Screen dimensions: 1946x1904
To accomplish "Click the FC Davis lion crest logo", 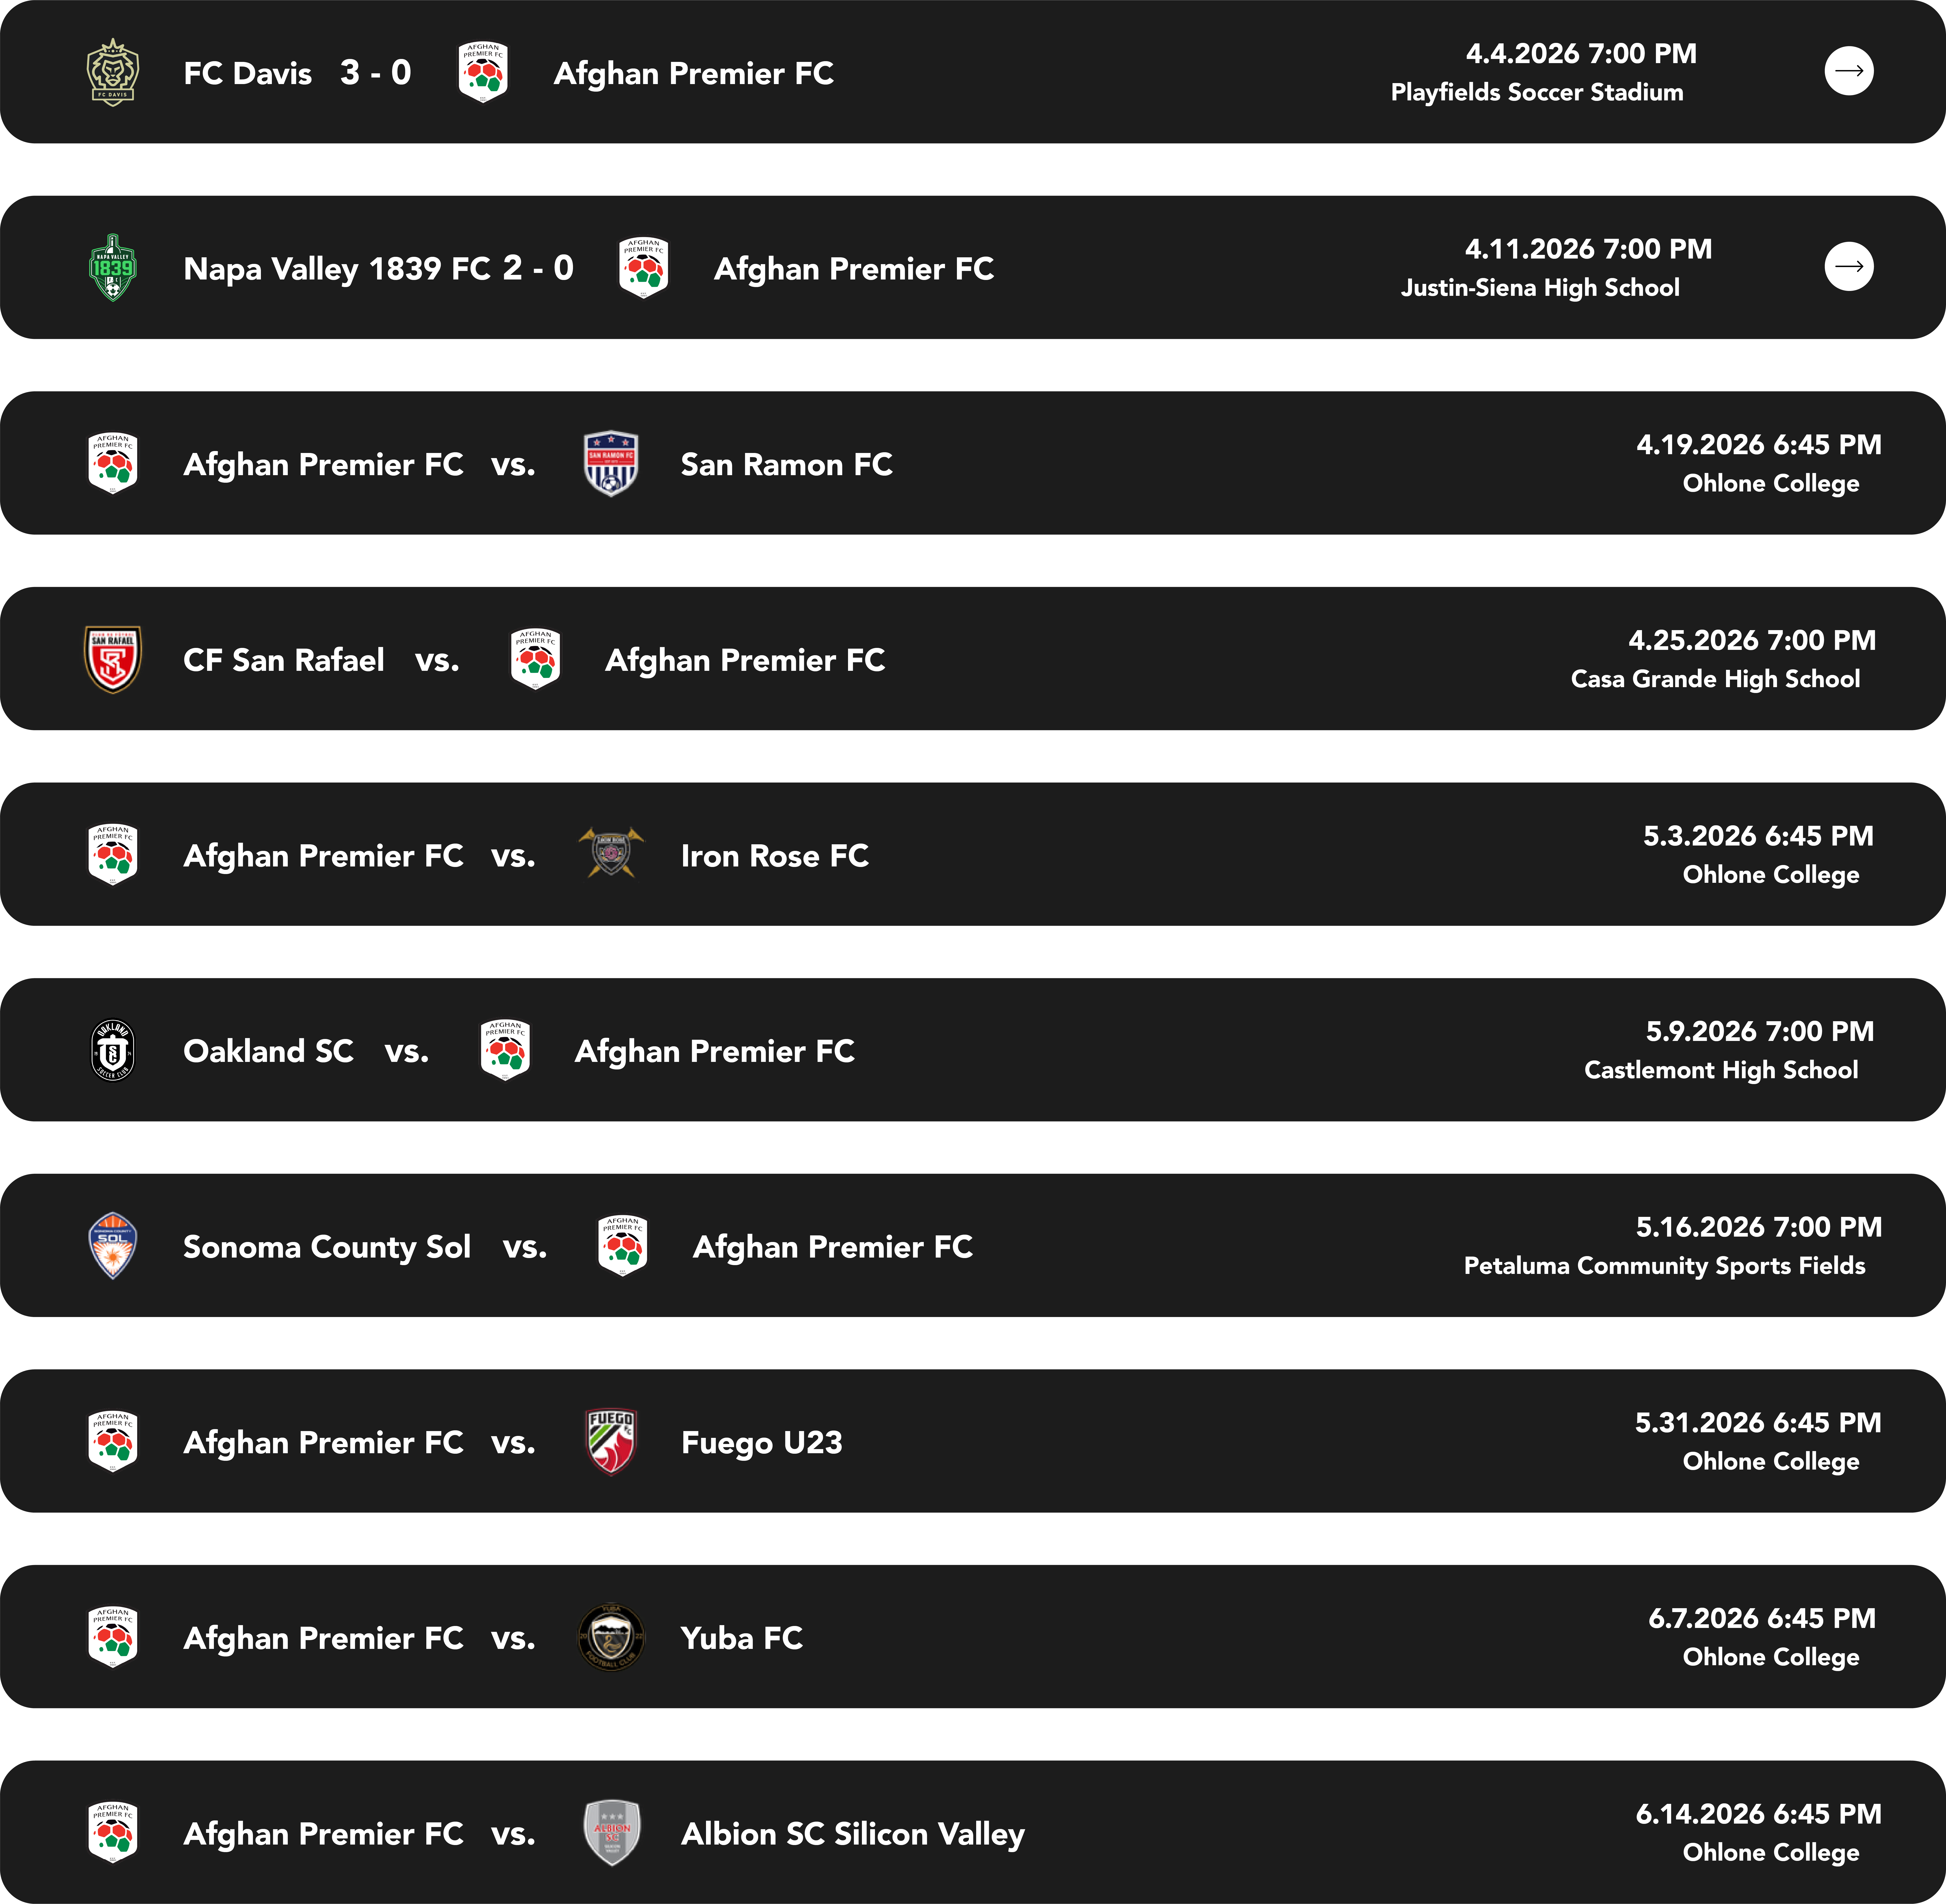I will point(113,72).
